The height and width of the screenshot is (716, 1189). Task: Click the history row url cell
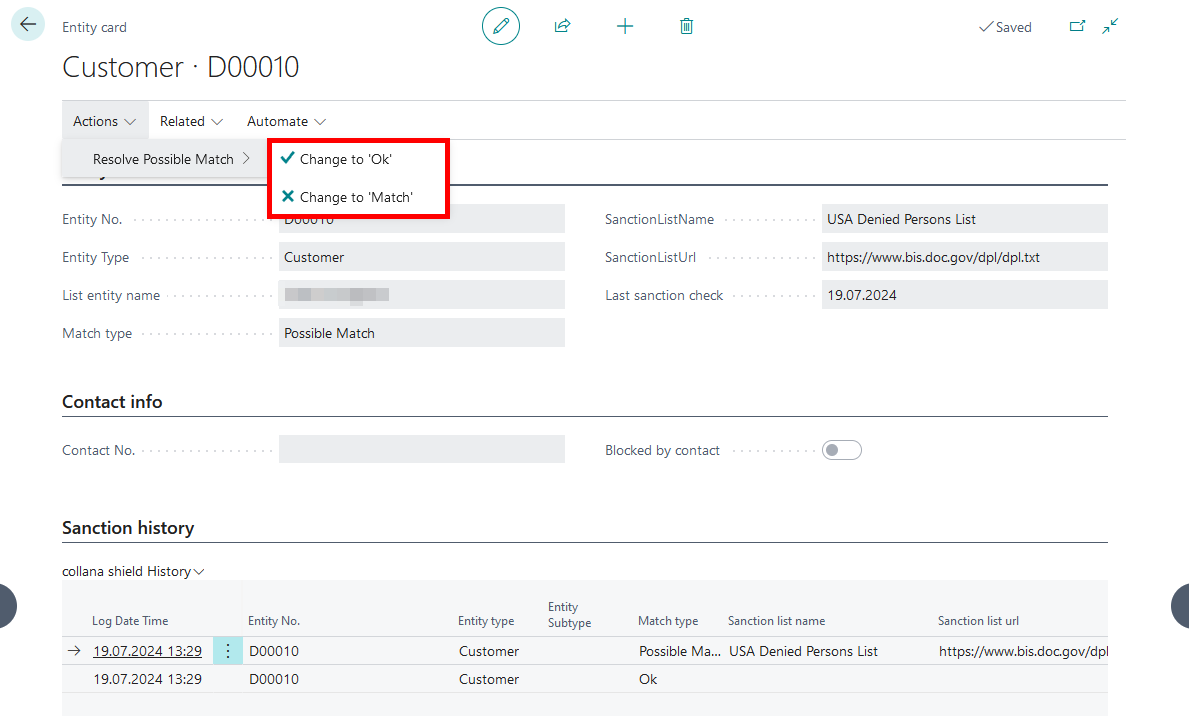pos(1023,651)
